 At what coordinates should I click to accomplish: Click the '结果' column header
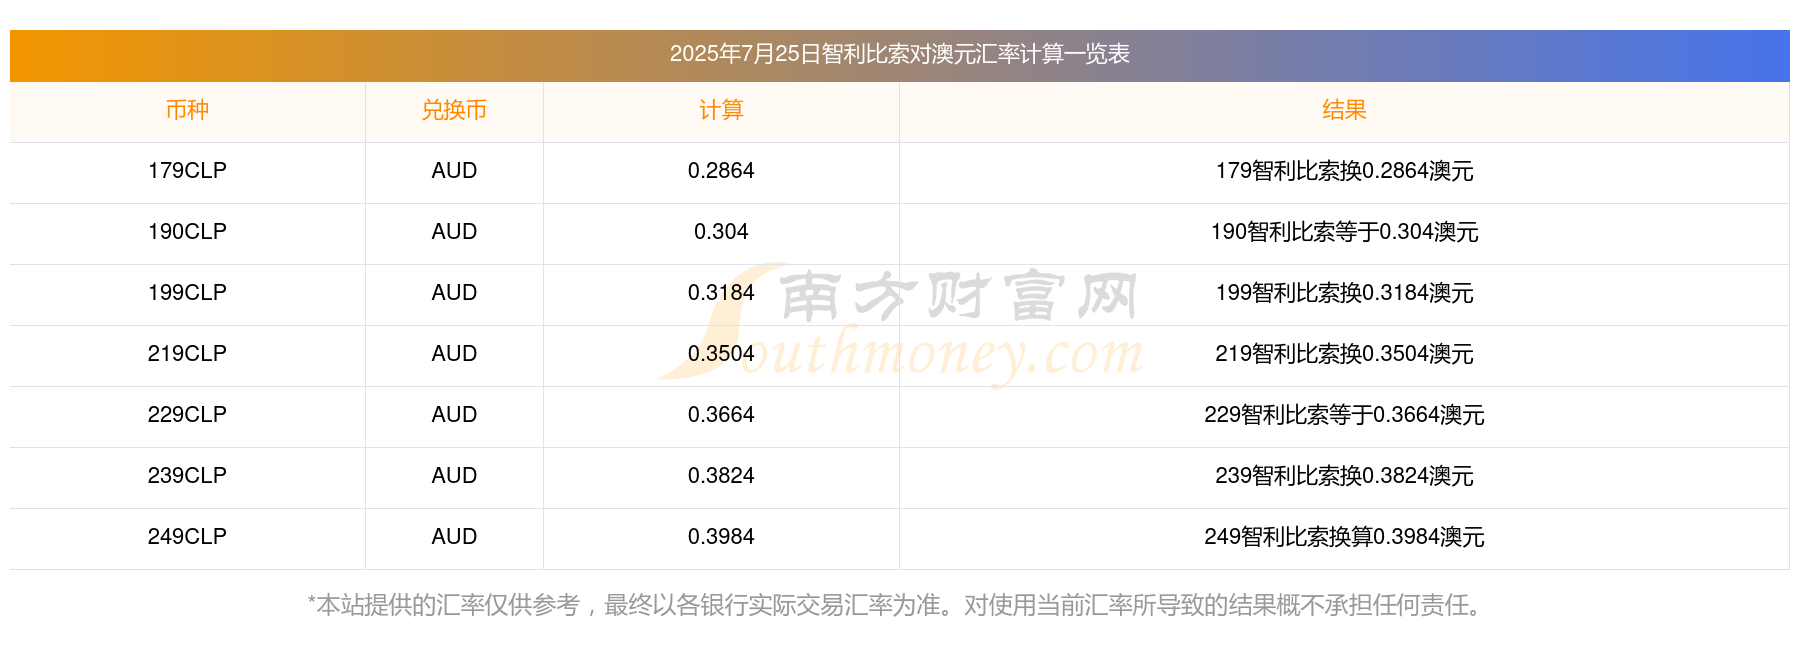coord(1344,110)
